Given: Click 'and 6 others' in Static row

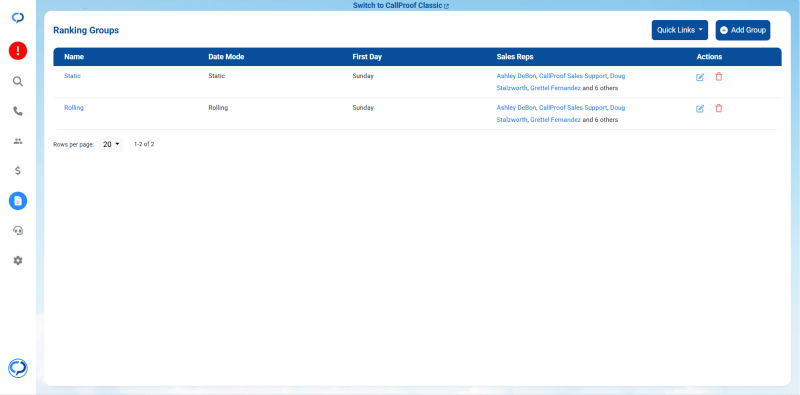Looking at the screenshot, I should (600, 88).
